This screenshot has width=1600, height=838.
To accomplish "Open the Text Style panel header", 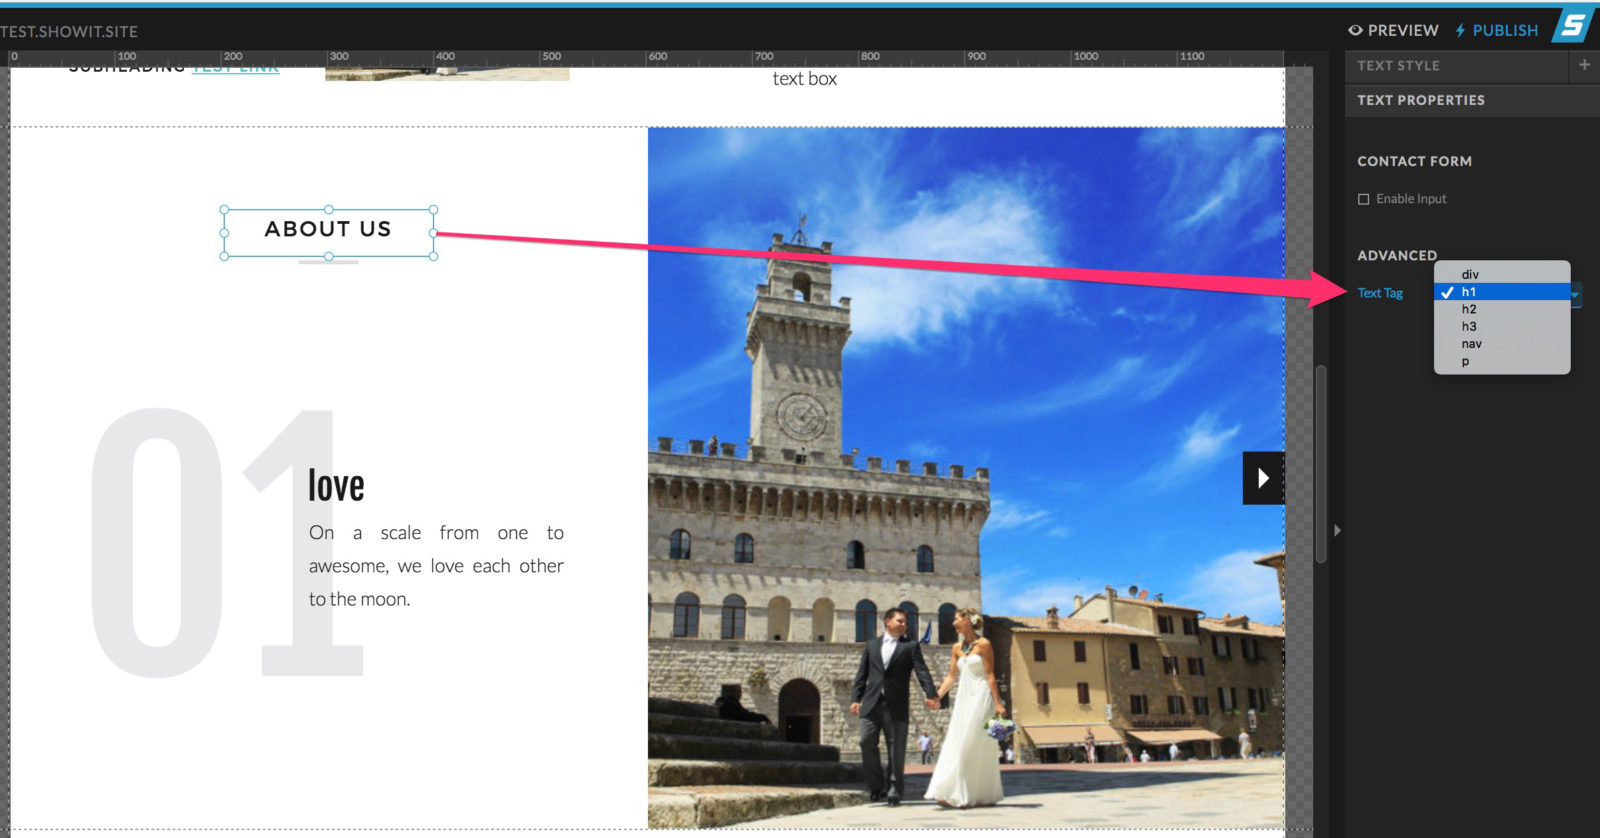I will coord(1398,66).
